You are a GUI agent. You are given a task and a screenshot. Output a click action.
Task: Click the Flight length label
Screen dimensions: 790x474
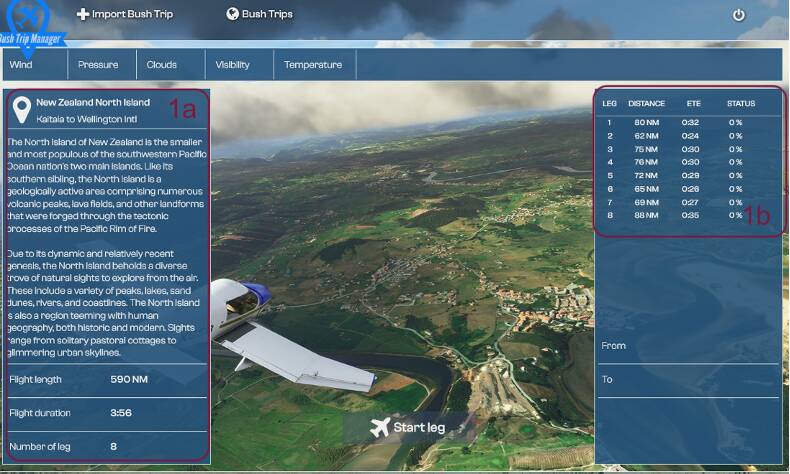35,379
